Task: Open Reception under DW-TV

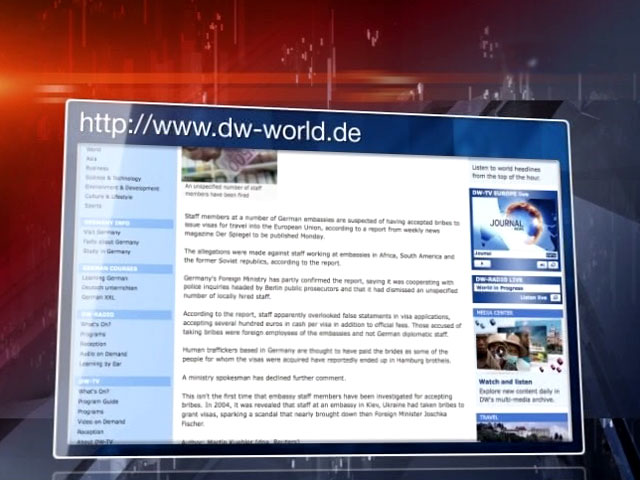Action: 91,431
